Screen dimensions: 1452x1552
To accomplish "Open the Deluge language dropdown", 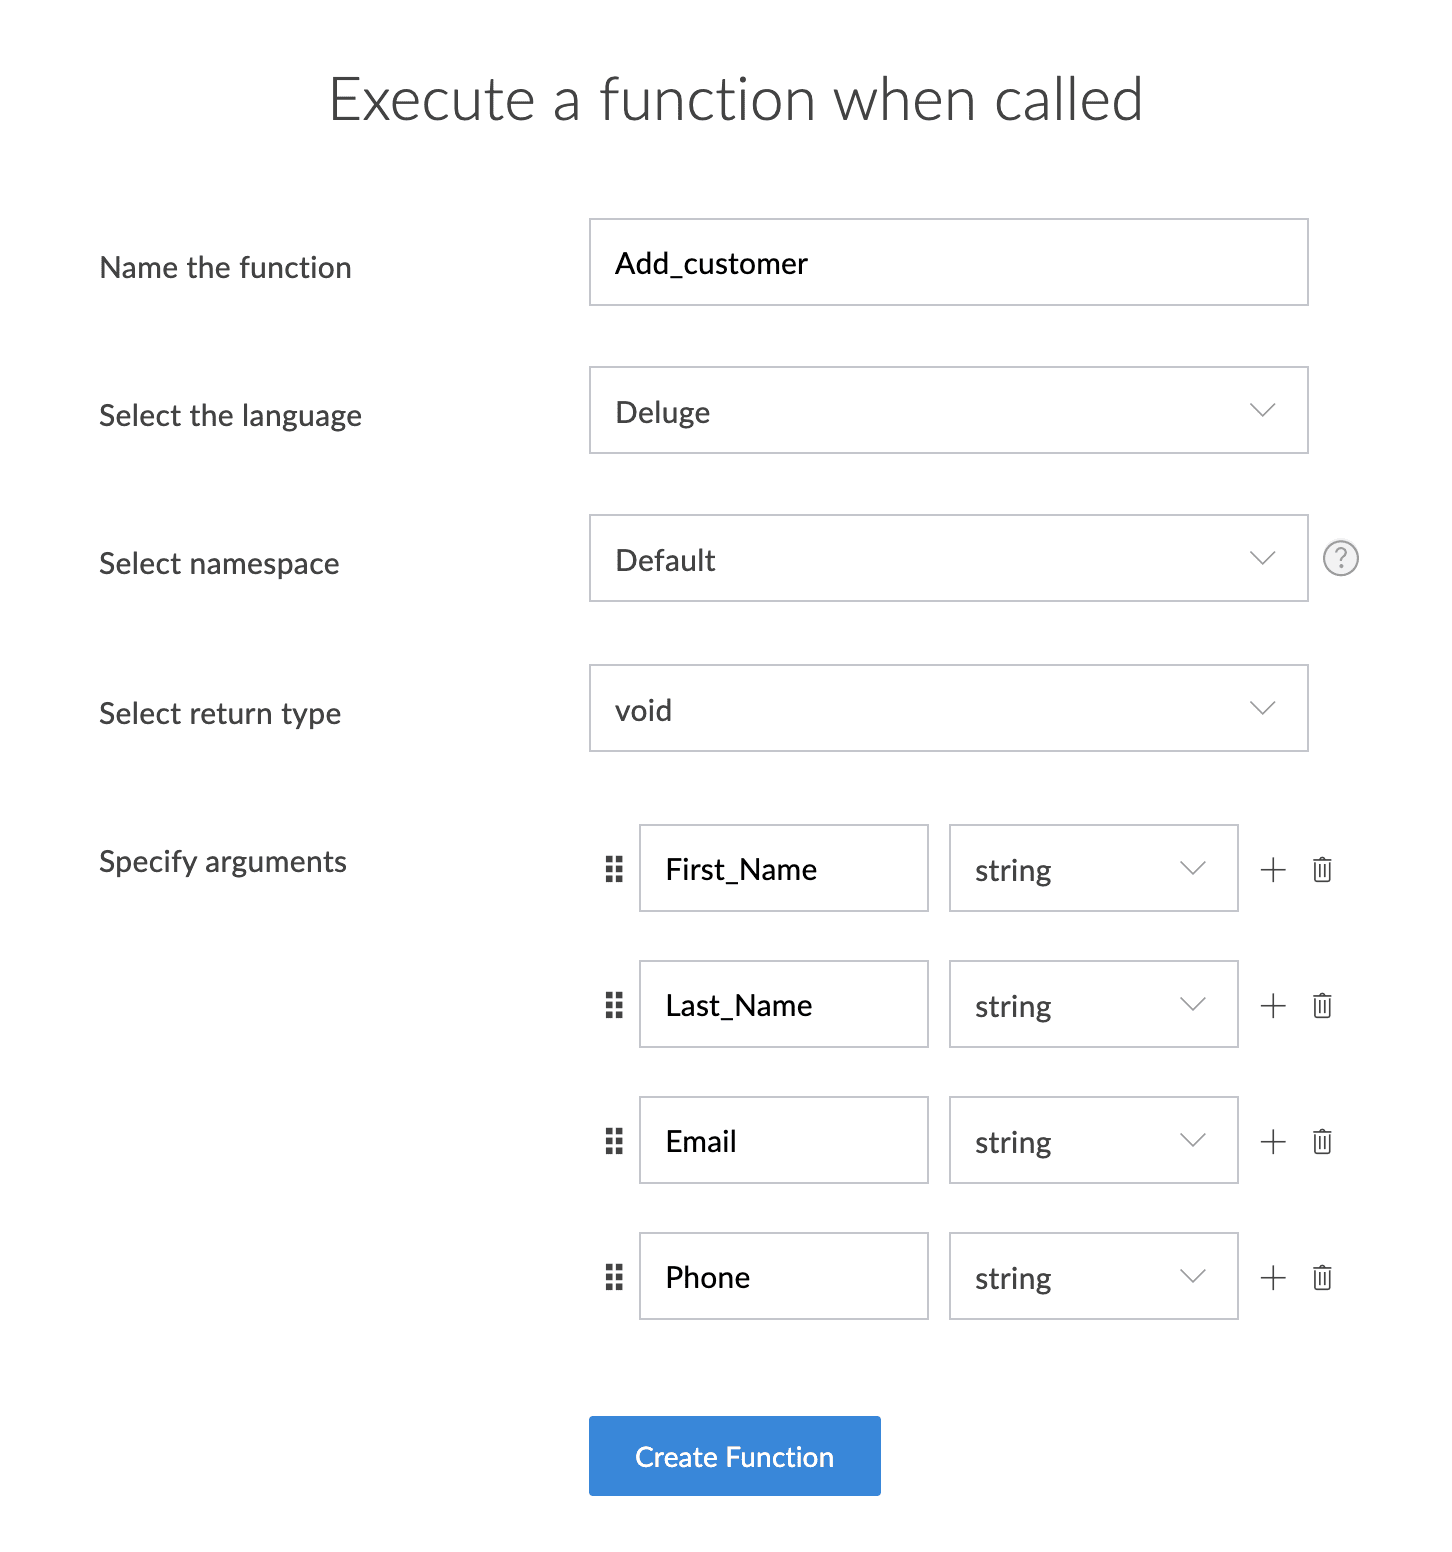I will (948, 410).
